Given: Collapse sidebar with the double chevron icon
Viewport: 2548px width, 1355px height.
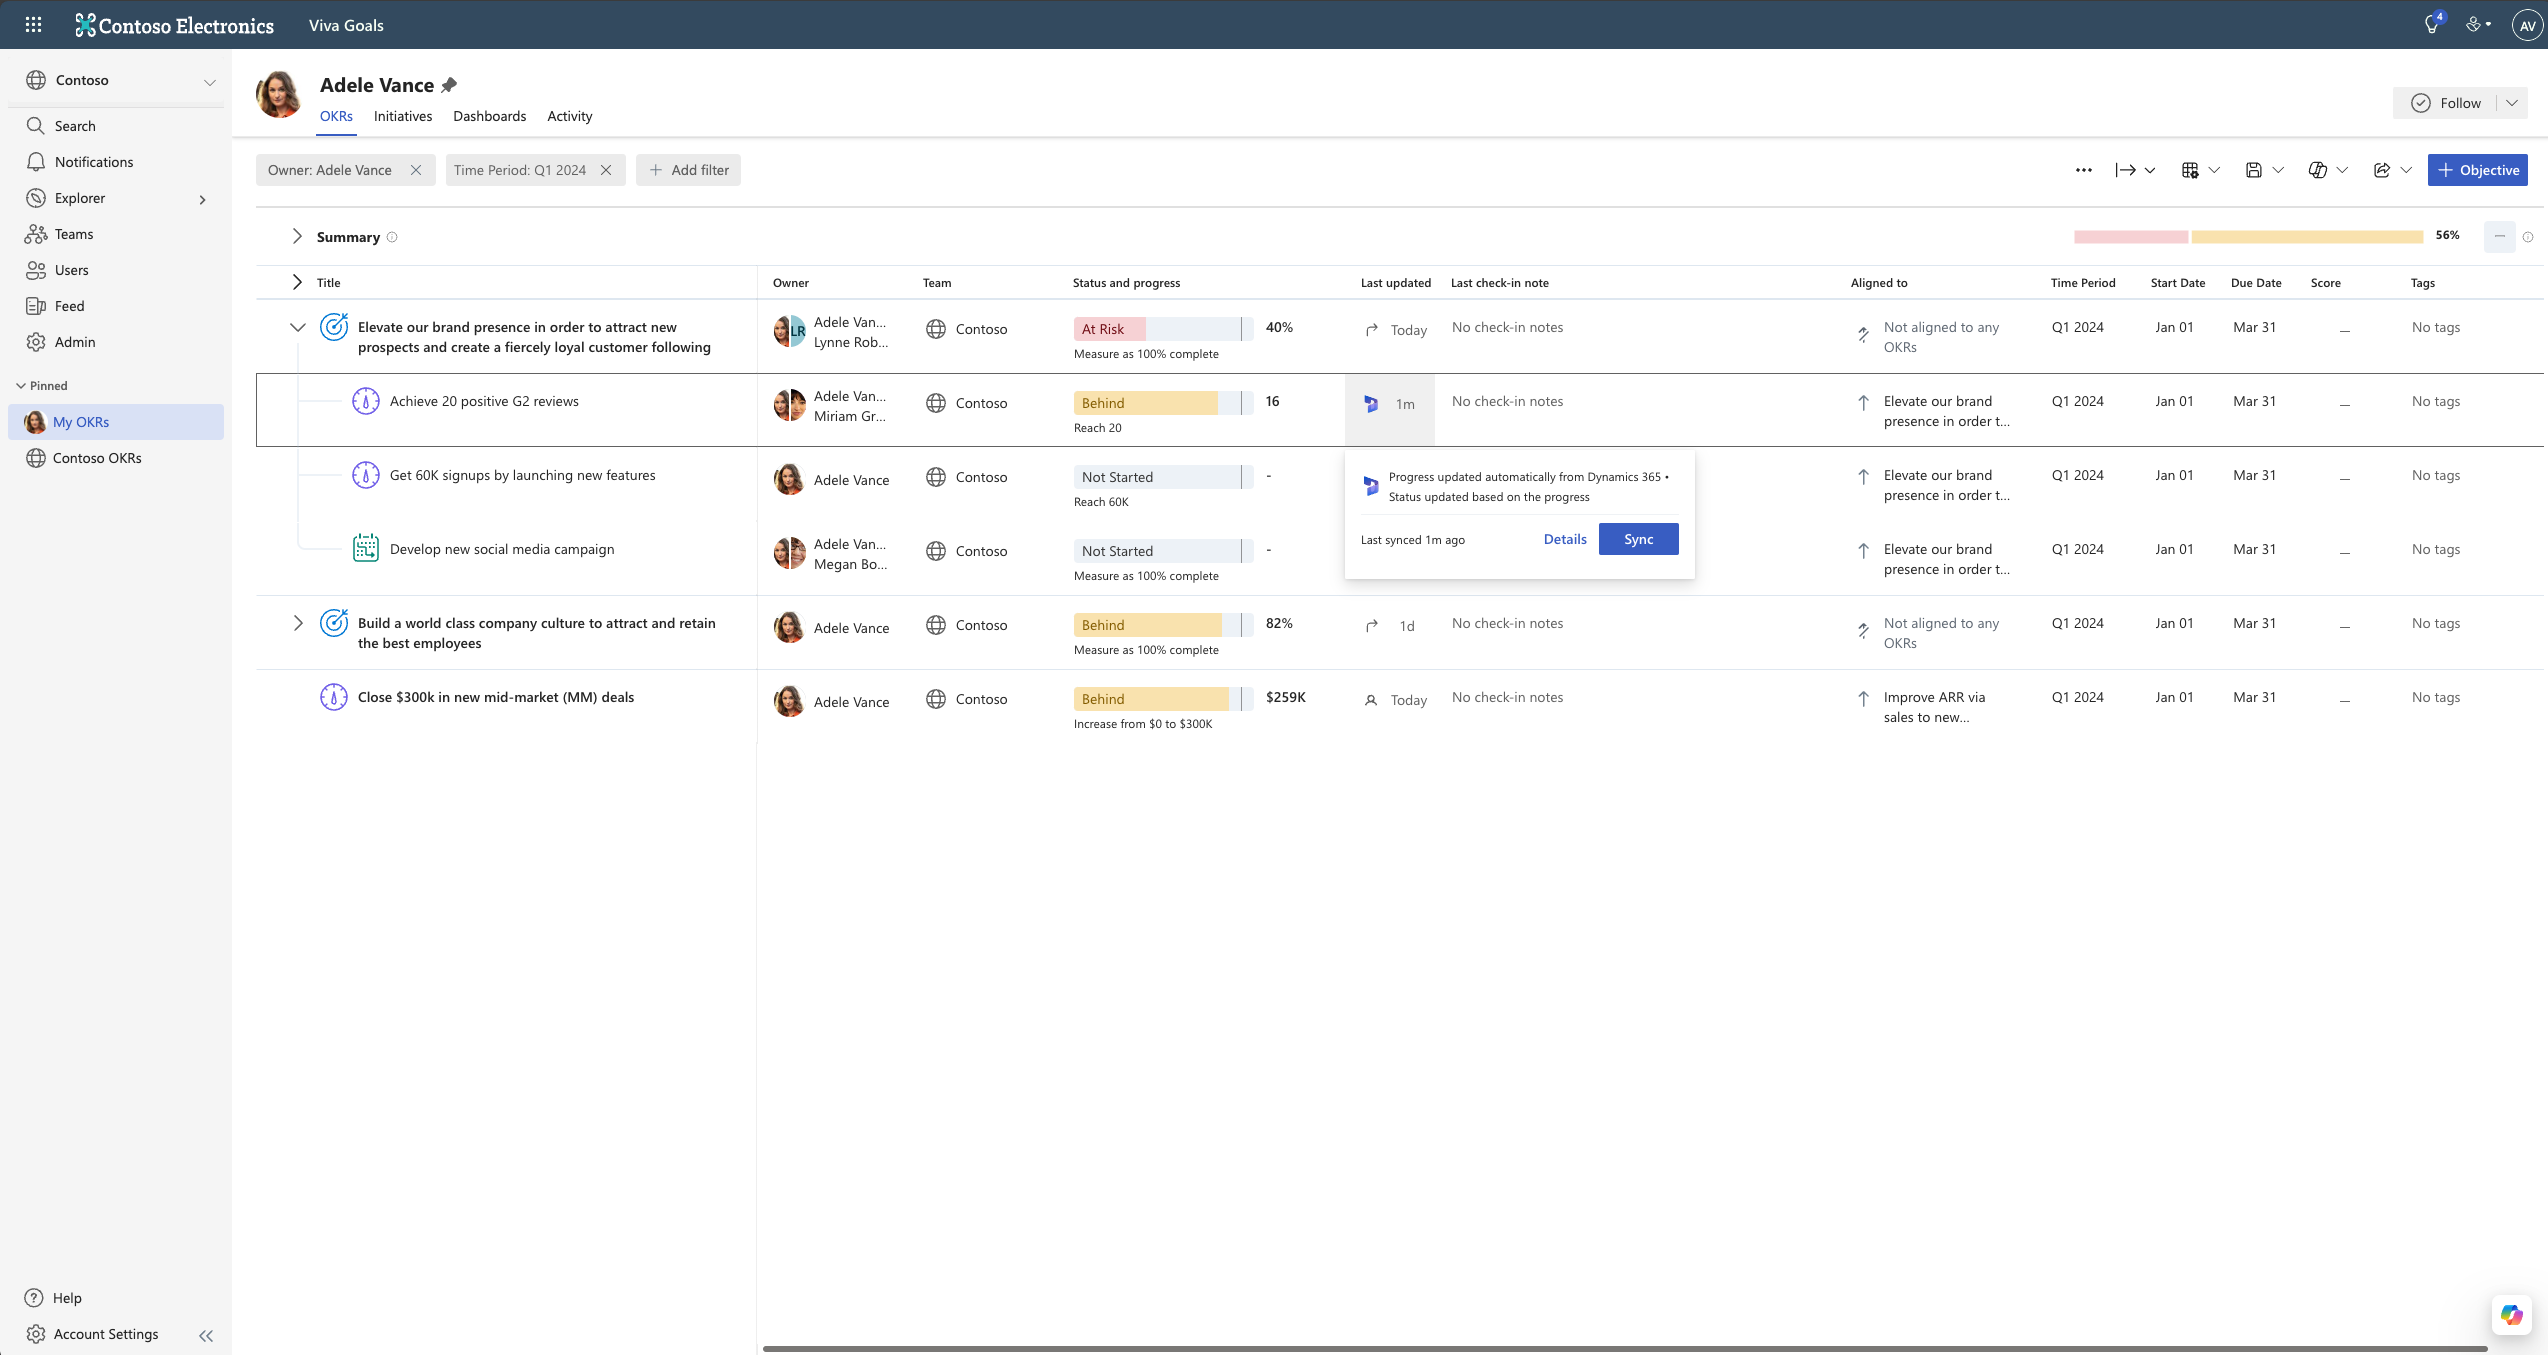Looking at the screenshot, I should 206,1335.
